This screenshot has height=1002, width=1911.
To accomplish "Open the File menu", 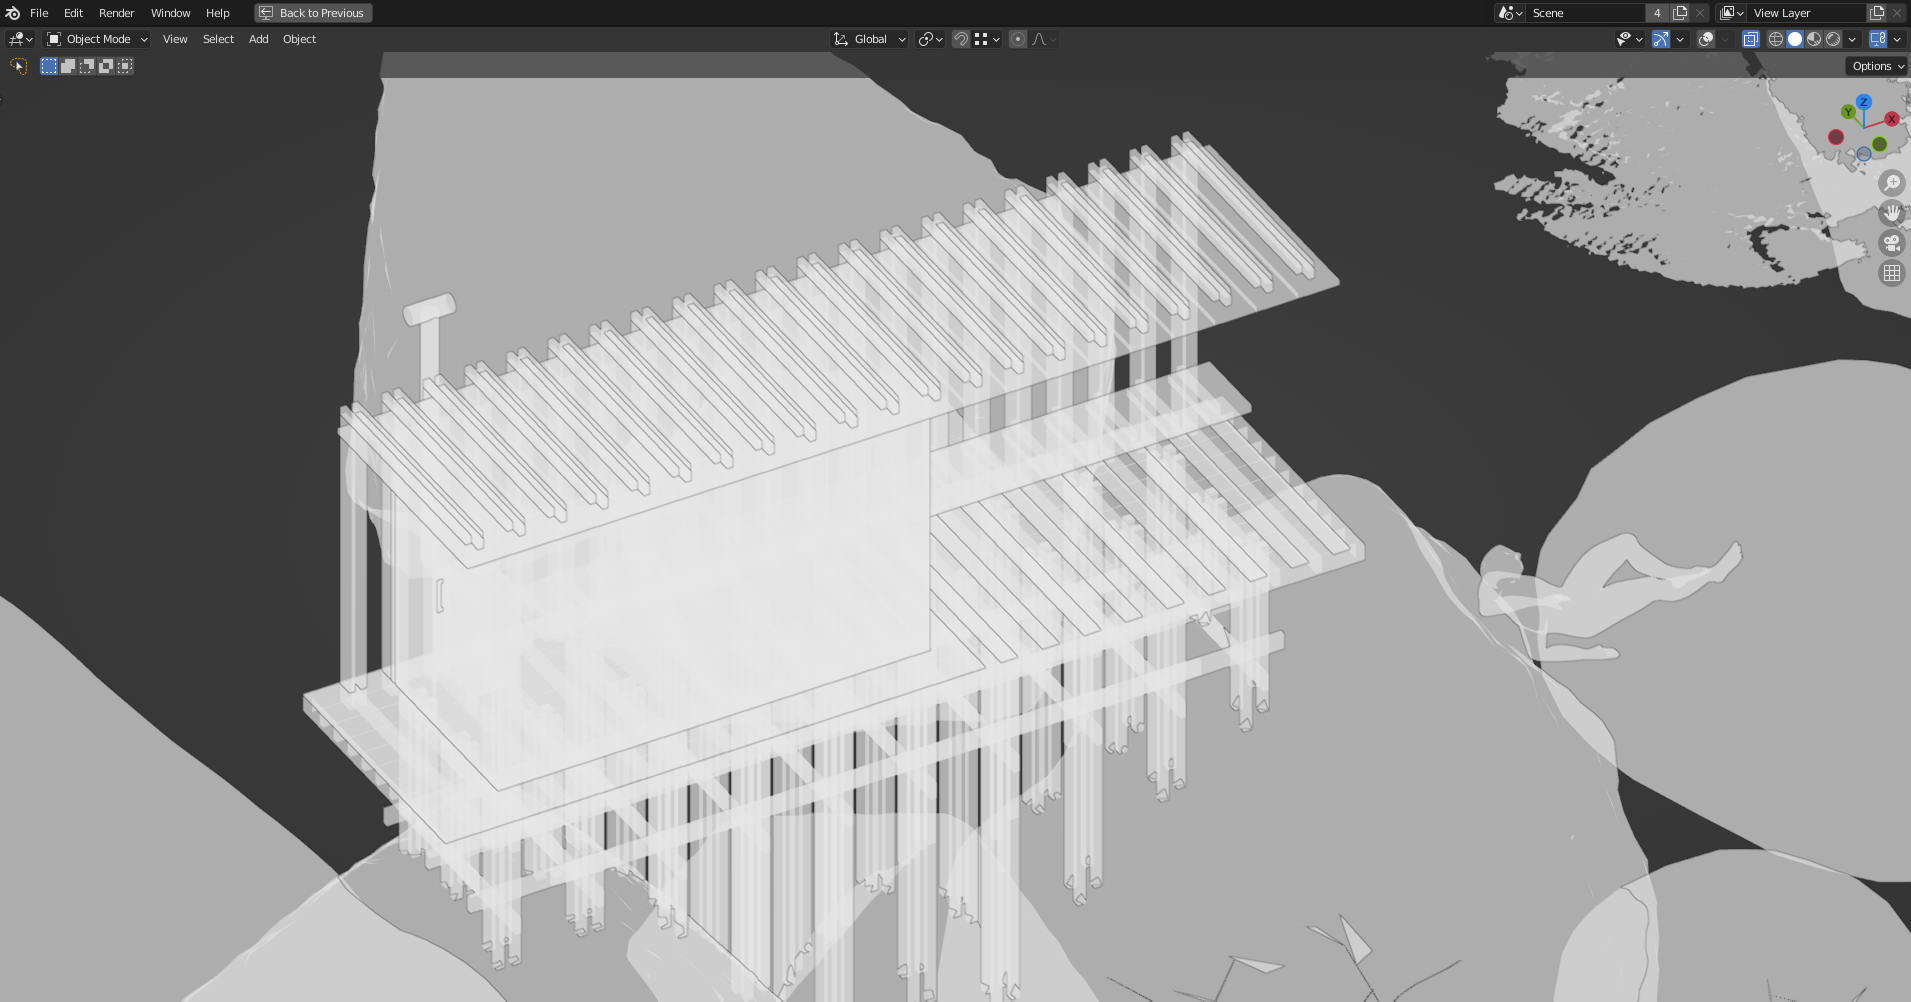I will pos(39,13).
